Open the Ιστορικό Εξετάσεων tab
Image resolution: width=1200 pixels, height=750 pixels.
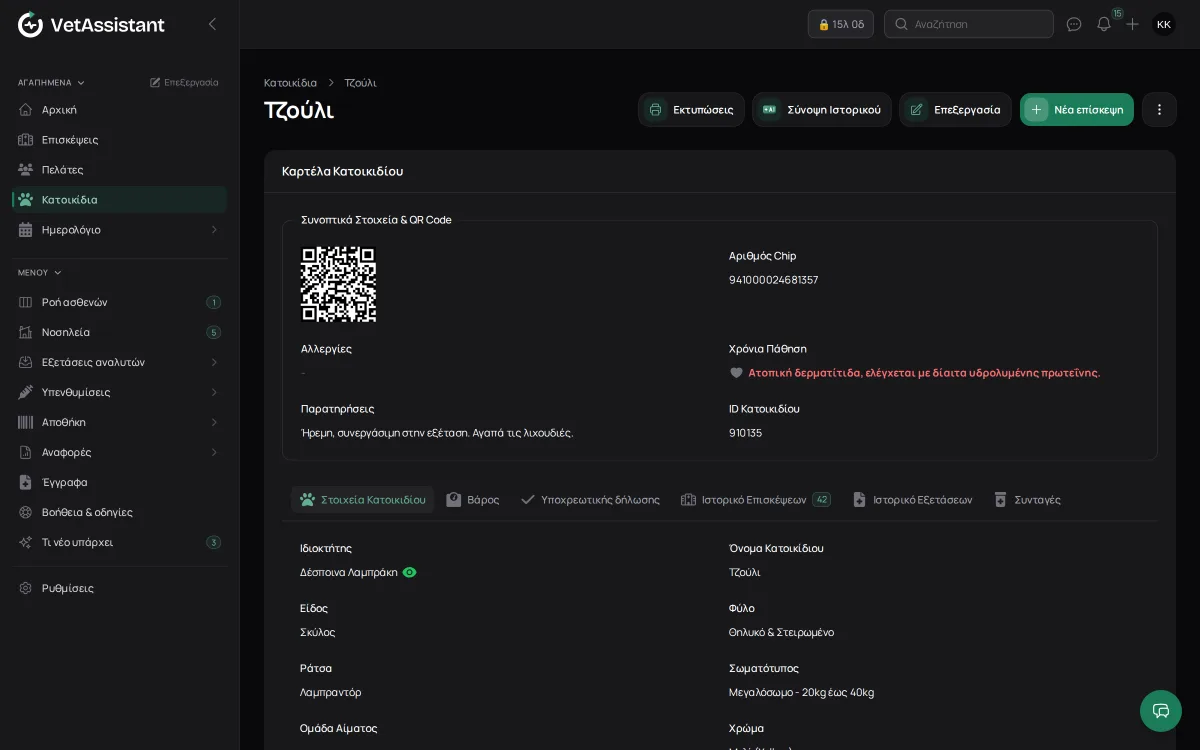912,499
